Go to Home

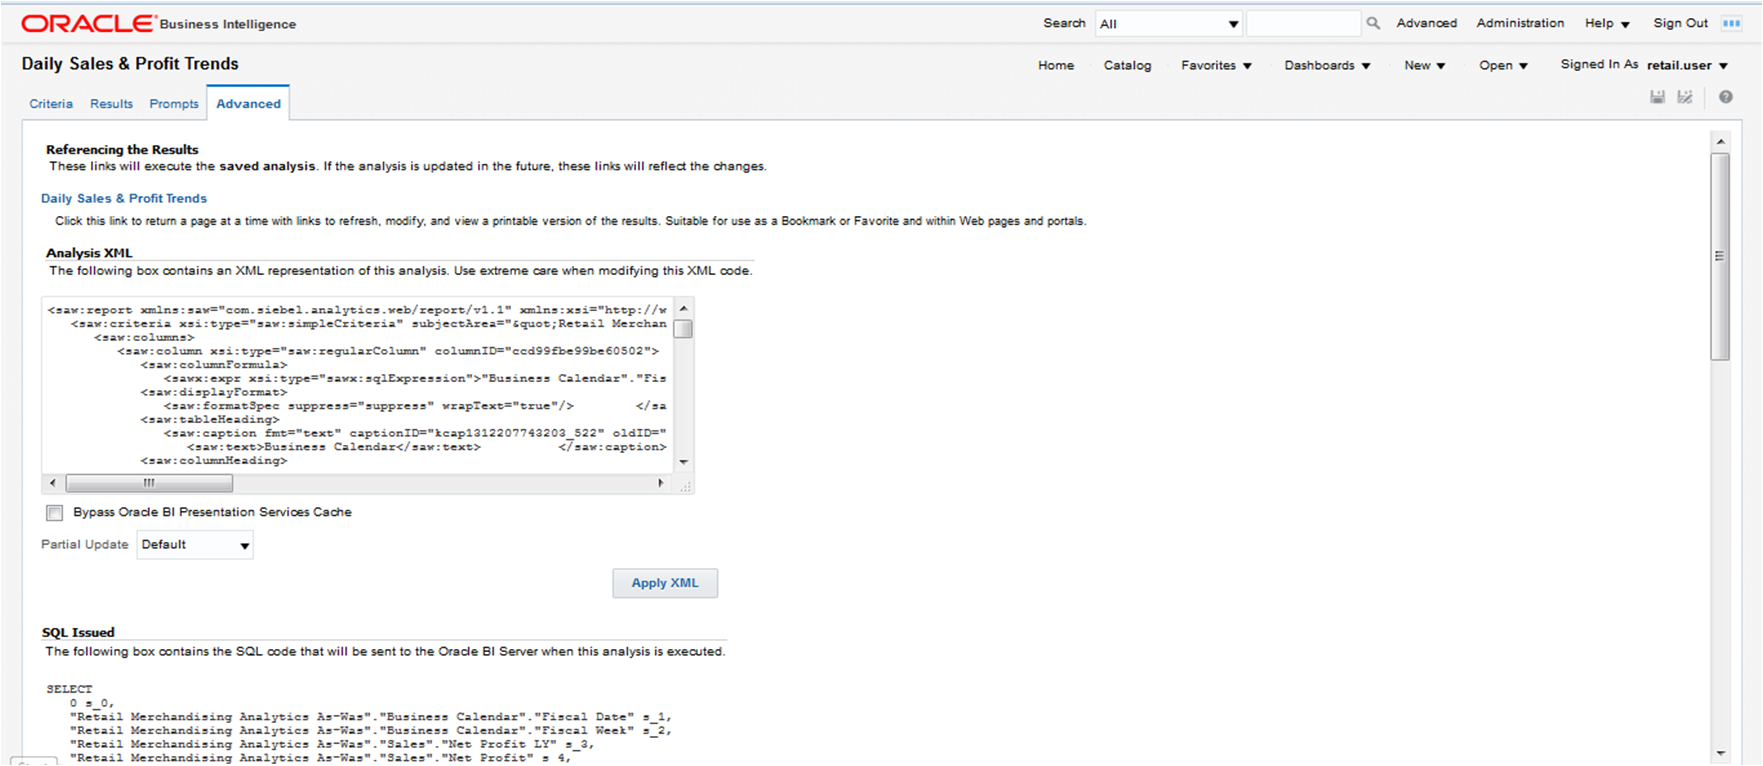pyautogui.click(x=1056, y=65)
